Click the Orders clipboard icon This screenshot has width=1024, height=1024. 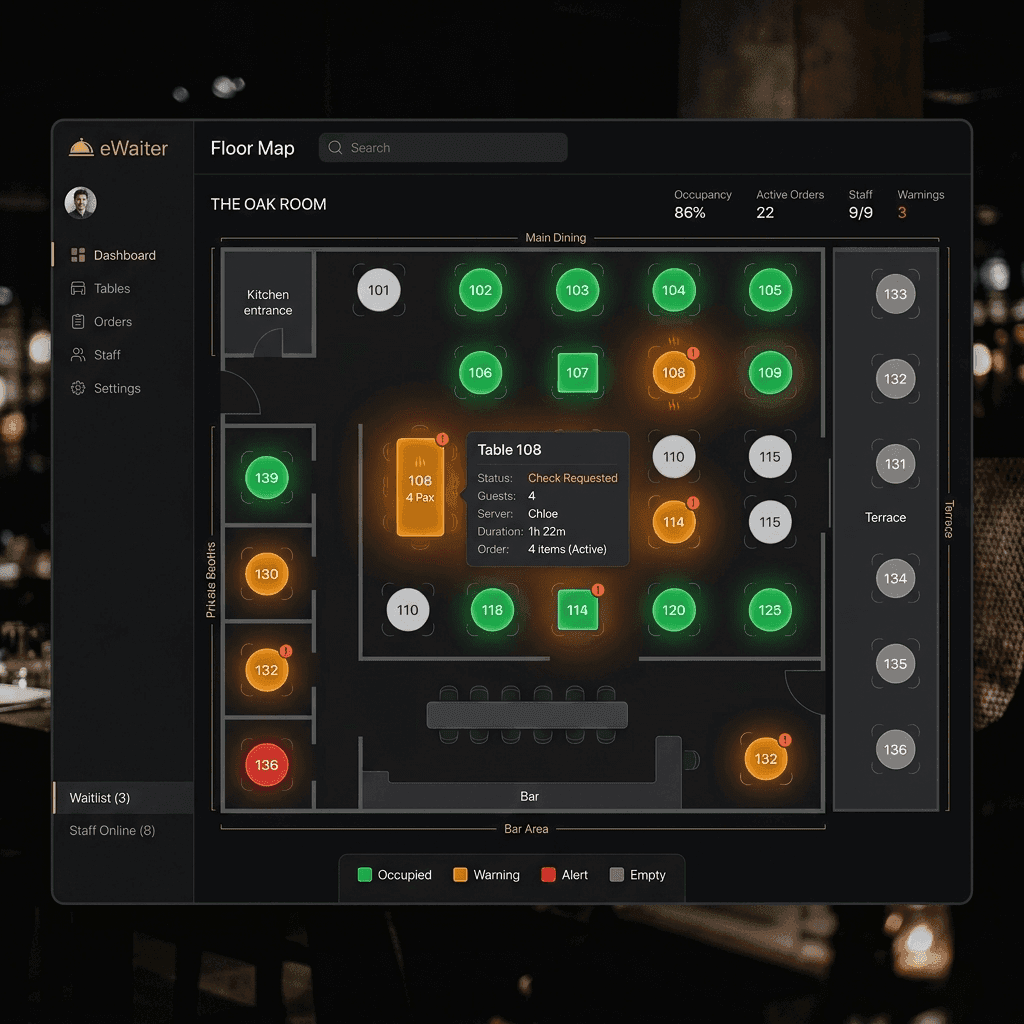pyautogui.click(x=78, y=322)
